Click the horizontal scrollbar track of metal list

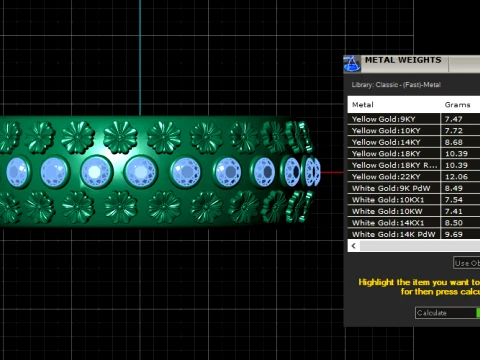pyautogui.click(x=420, y=246)
